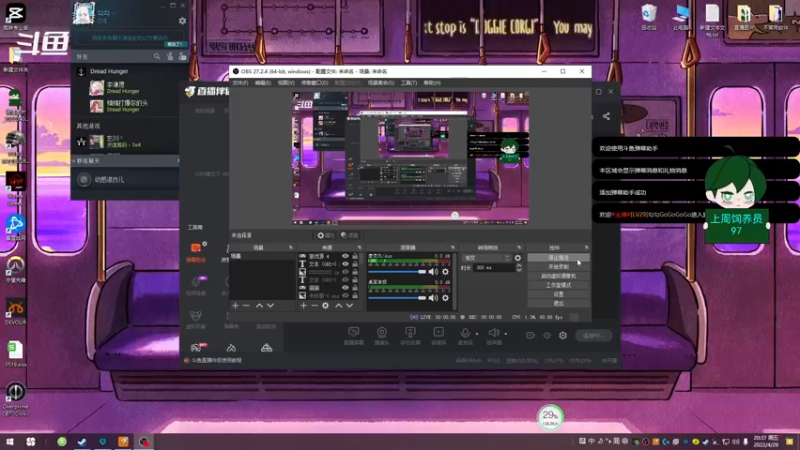Remove selected scene with minus icon
Image resolution: width=800 pixels, height=450 pixels.
pos(246,306)
